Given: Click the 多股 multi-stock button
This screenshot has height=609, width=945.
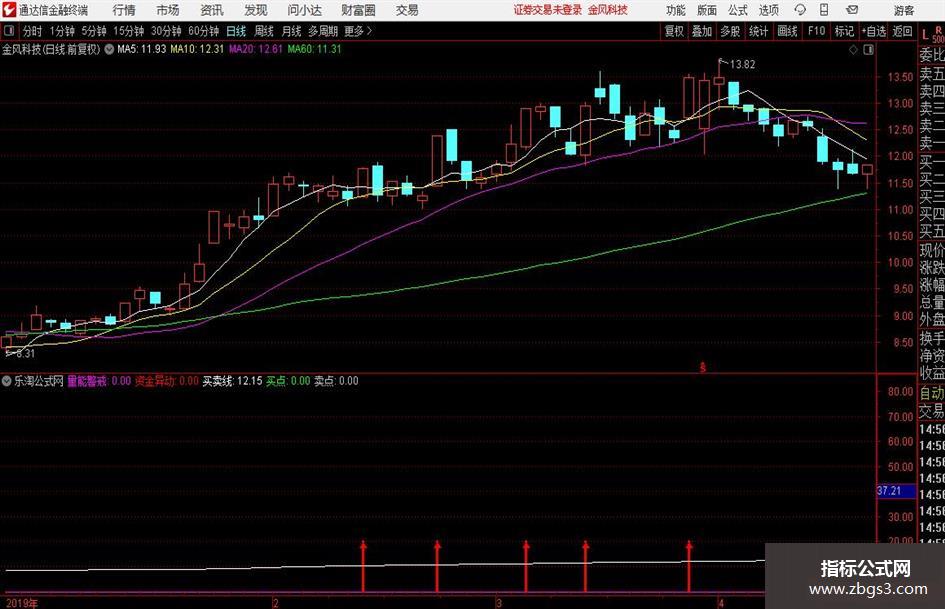Looking at the screenshot, I should [x=730, y=31].
